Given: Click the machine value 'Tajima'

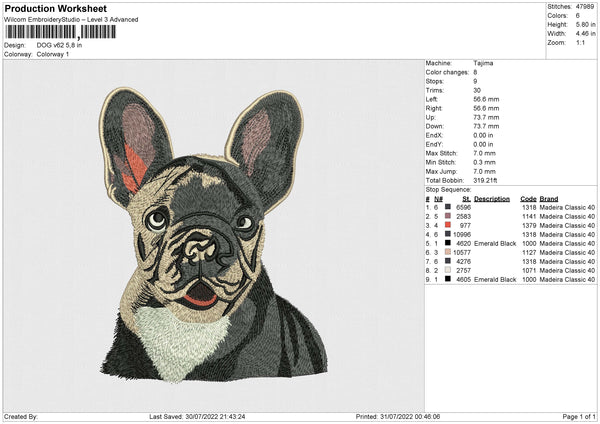Looking at the screenshot, I should [x=483, y=63].
